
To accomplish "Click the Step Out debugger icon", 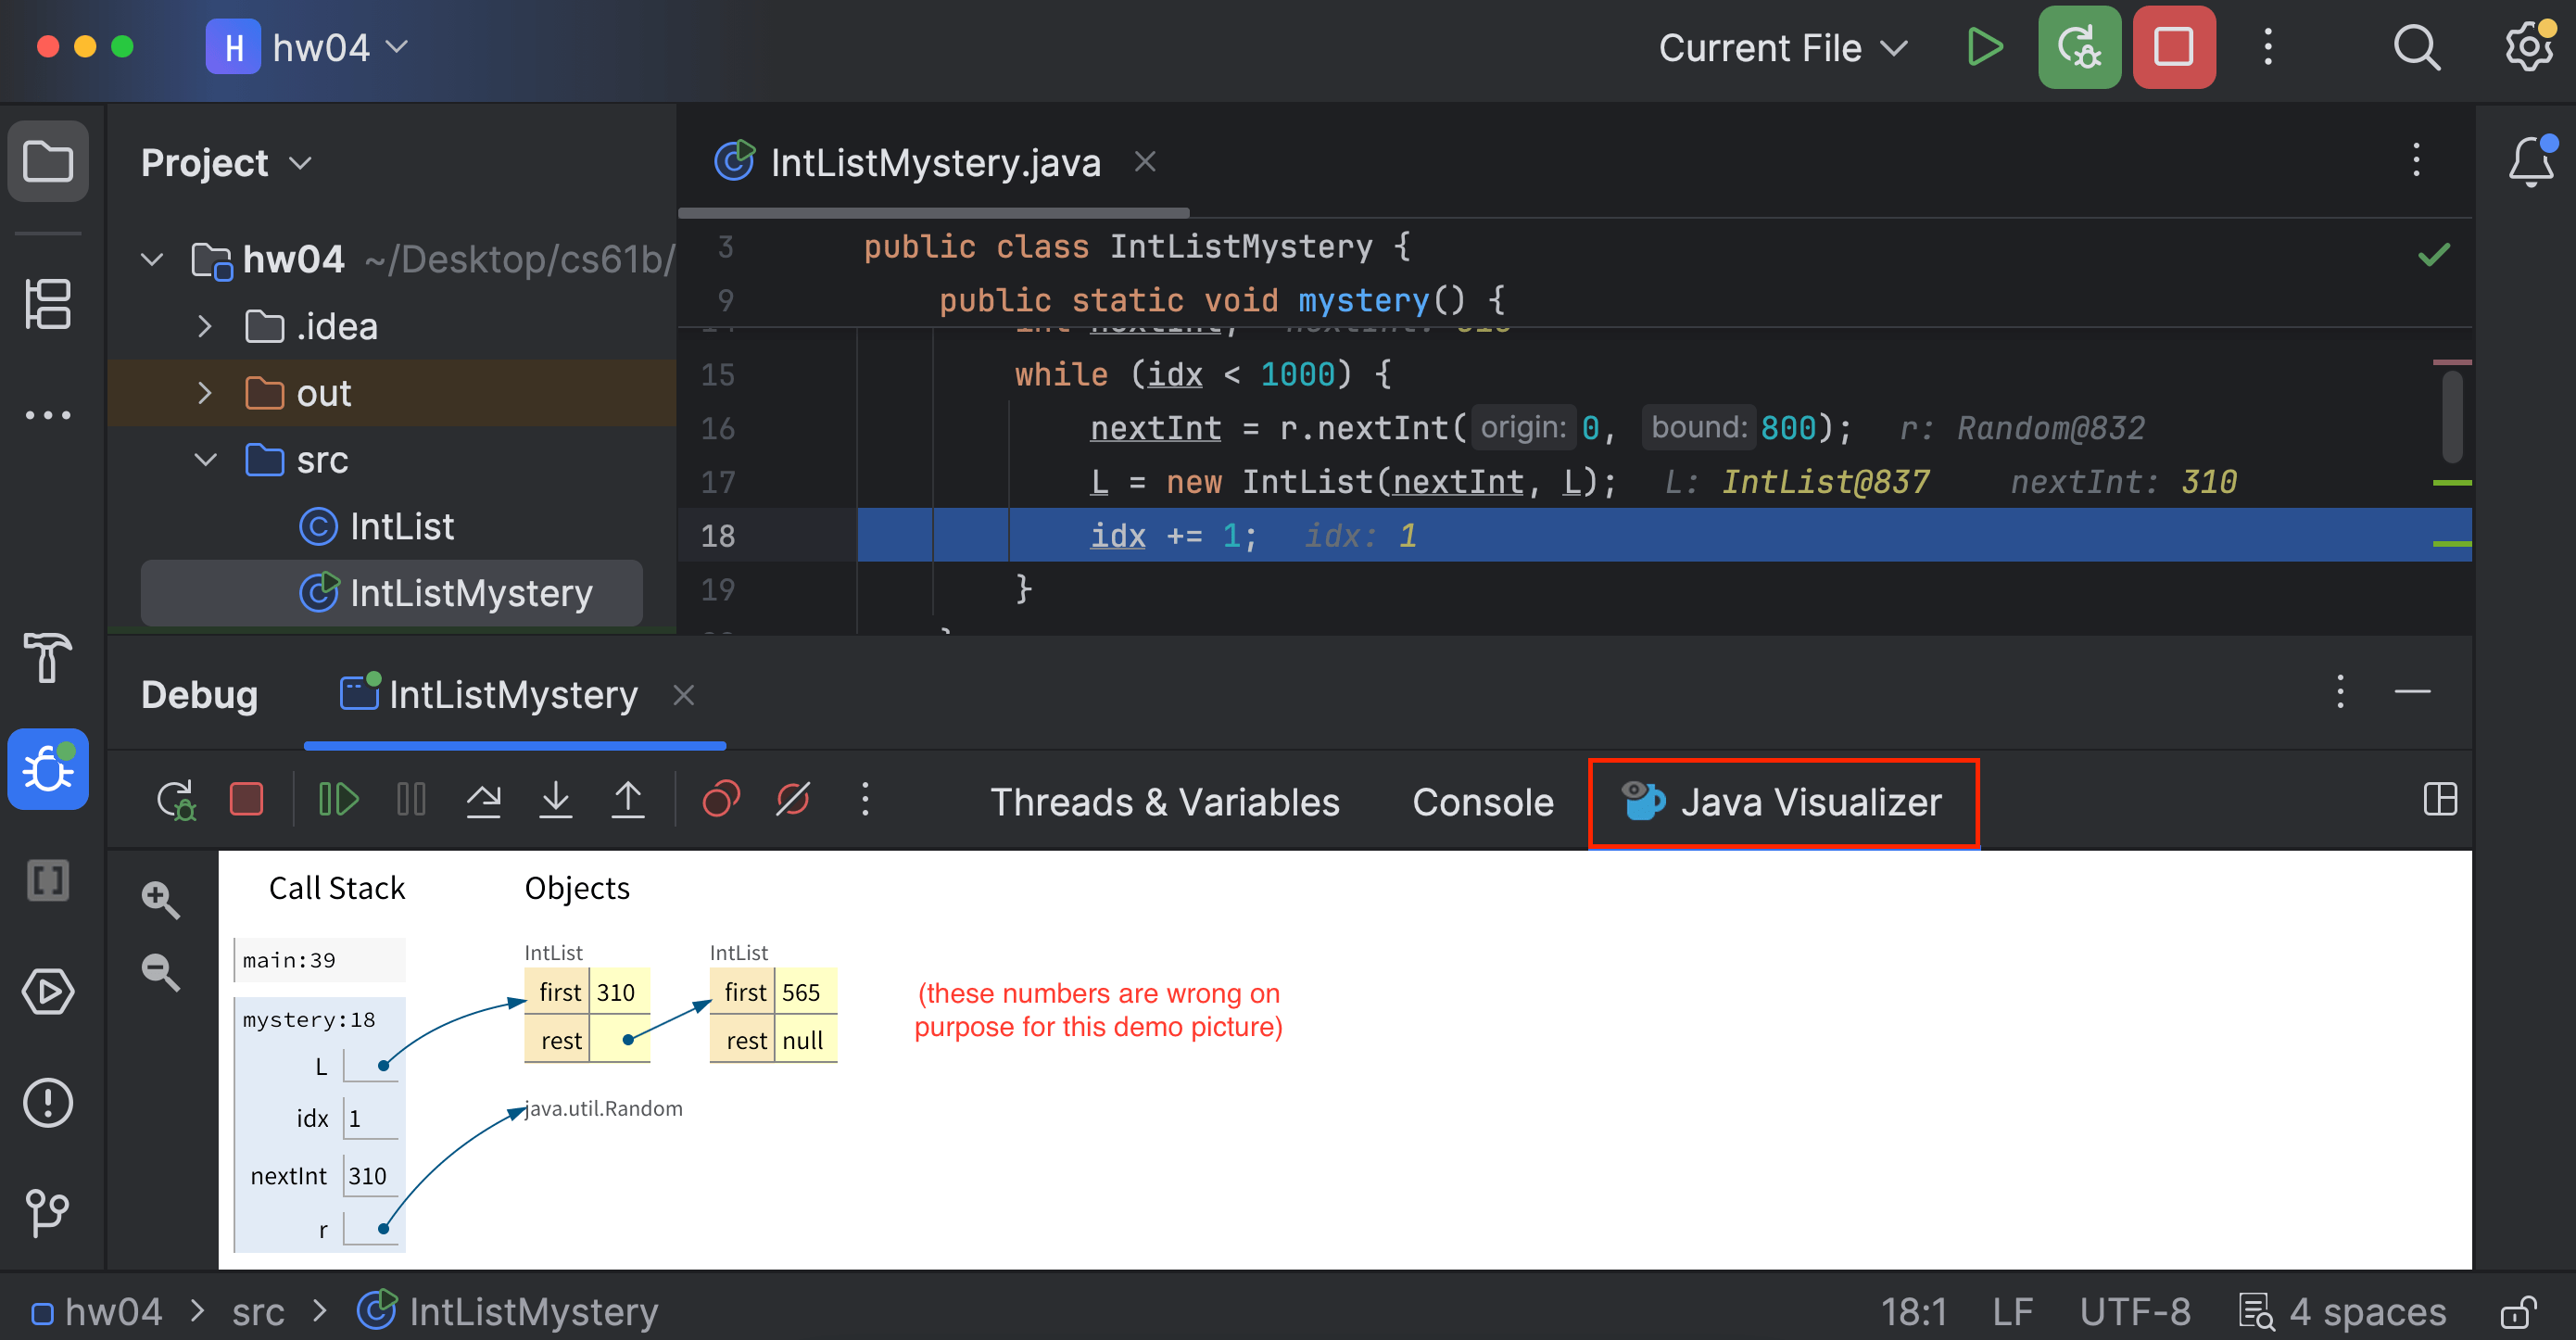I will click(x=627, y=799).
